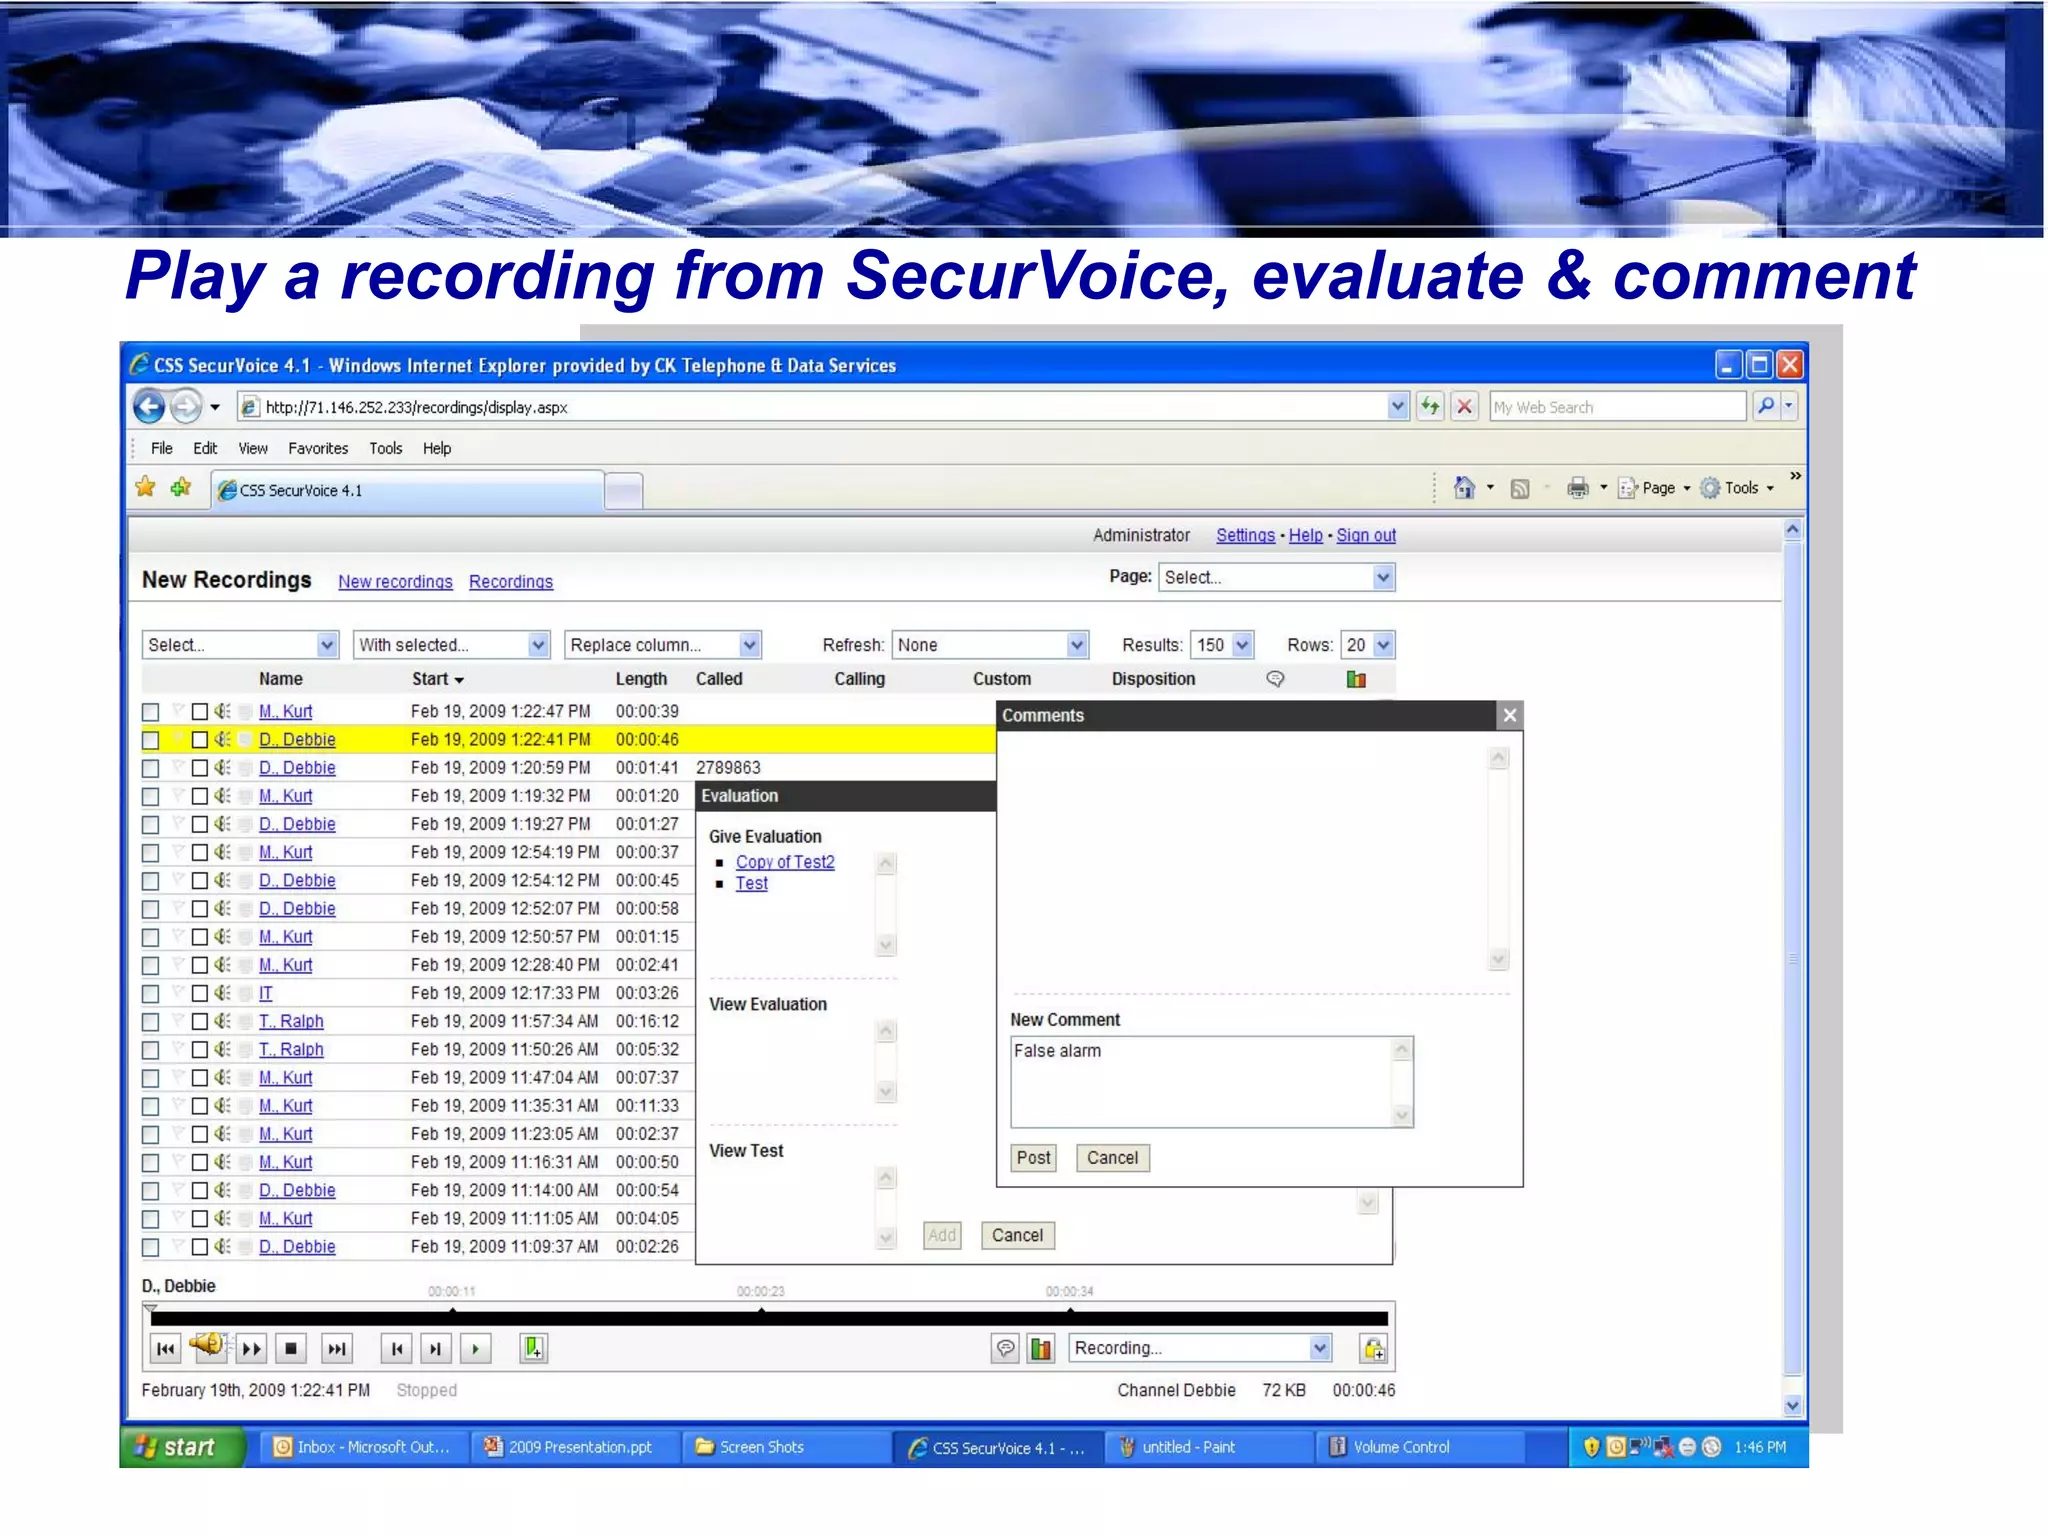This screenshot has width=2048, height=1536.
Task: Cancel the new comment
Action: [x=1112, y=1157]
